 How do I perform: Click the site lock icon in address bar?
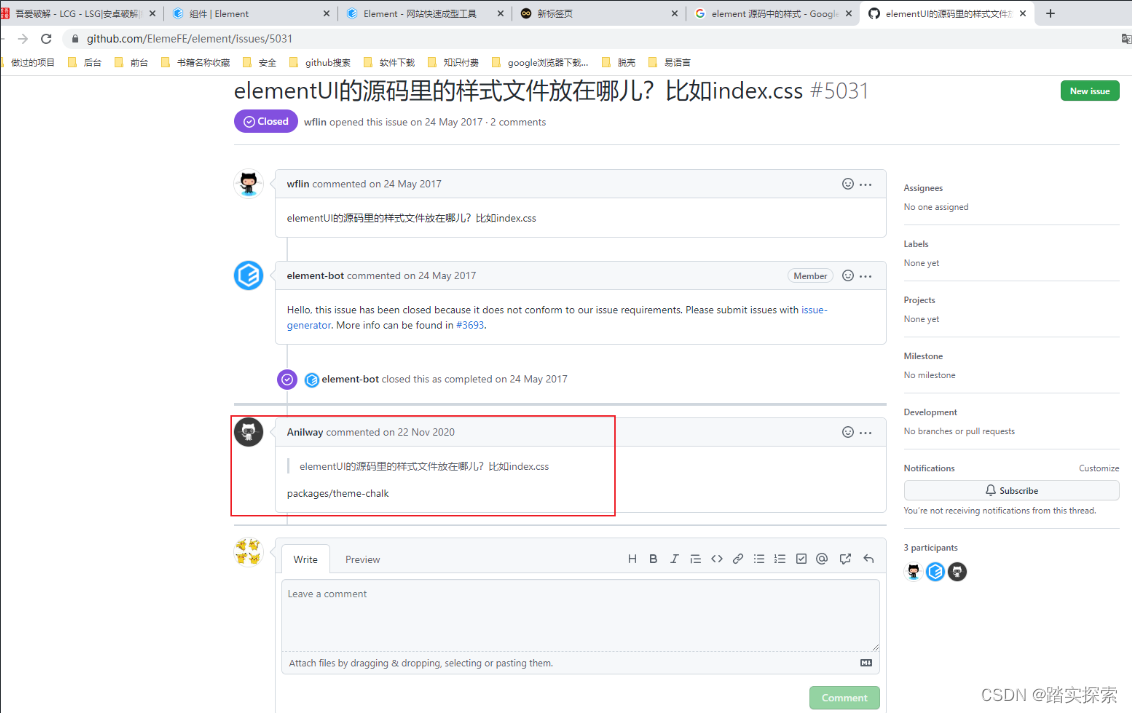pos(74,39)
